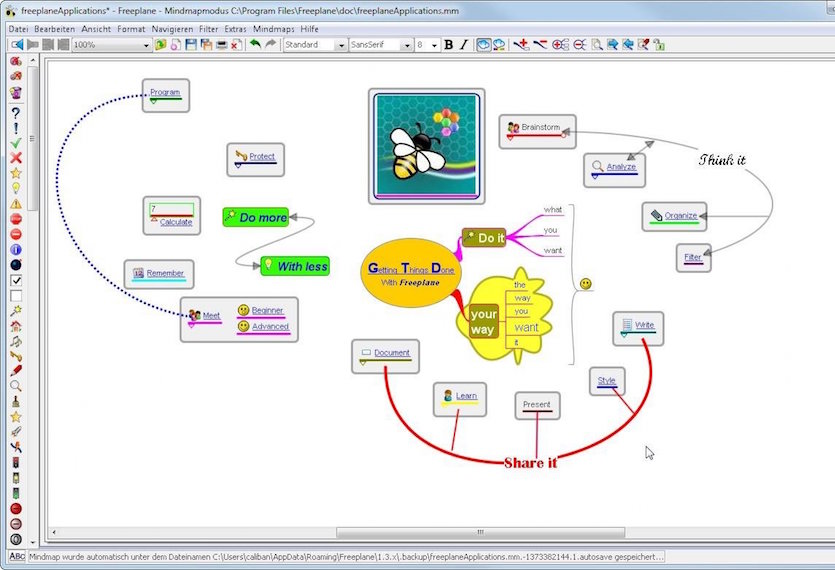Toggle bold formatting B button

coord(448,45)
